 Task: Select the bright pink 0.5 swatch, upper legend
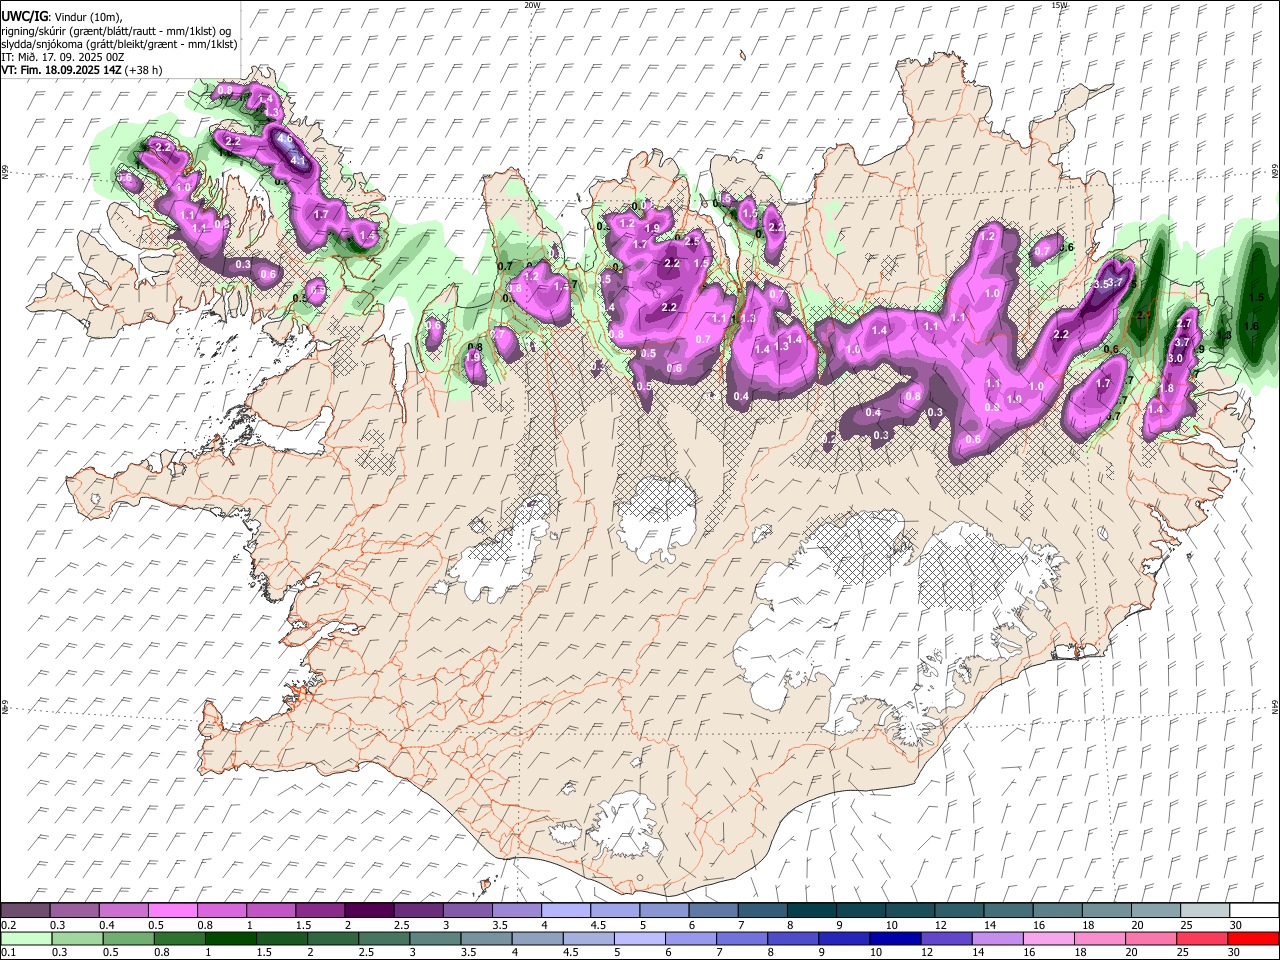(172, 910)
